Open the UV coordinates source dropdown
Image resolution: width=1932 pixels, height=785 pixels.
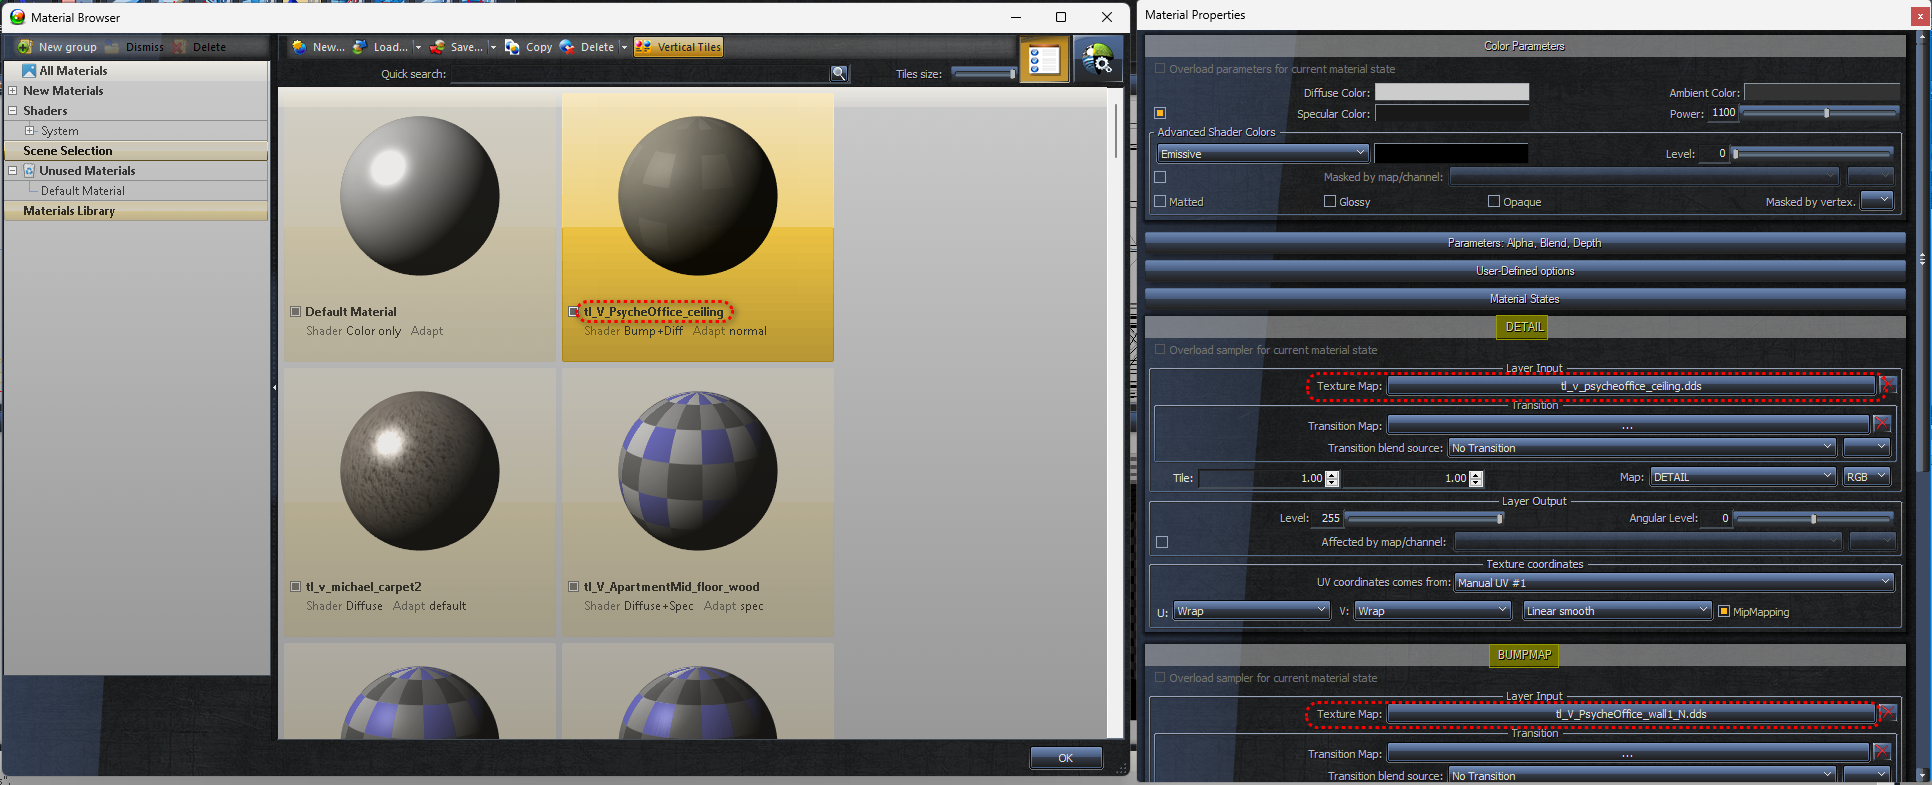coord(1673,583)
